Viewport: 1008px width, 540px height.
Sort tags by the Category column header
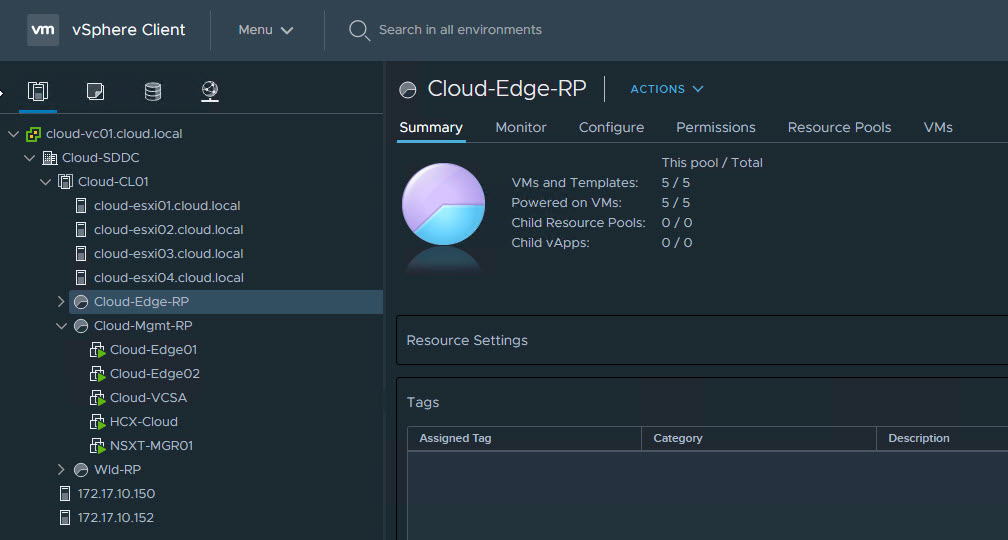(678, 438)
